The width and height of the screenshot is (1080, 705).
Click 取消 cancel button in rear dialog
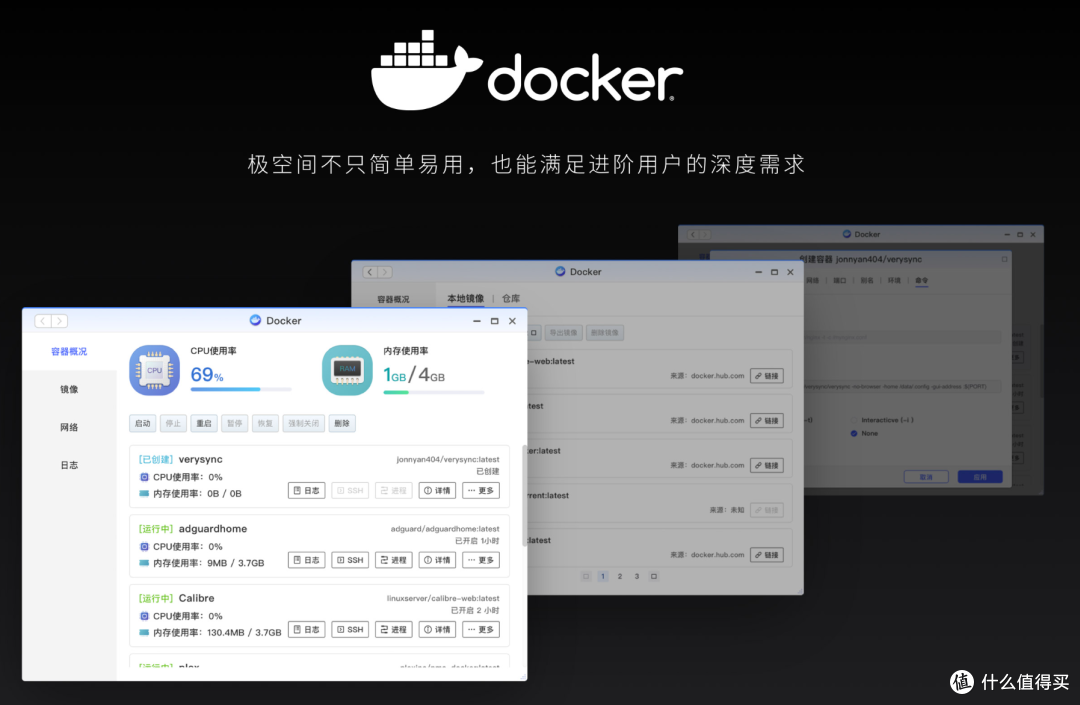click(x=926, y=477)
